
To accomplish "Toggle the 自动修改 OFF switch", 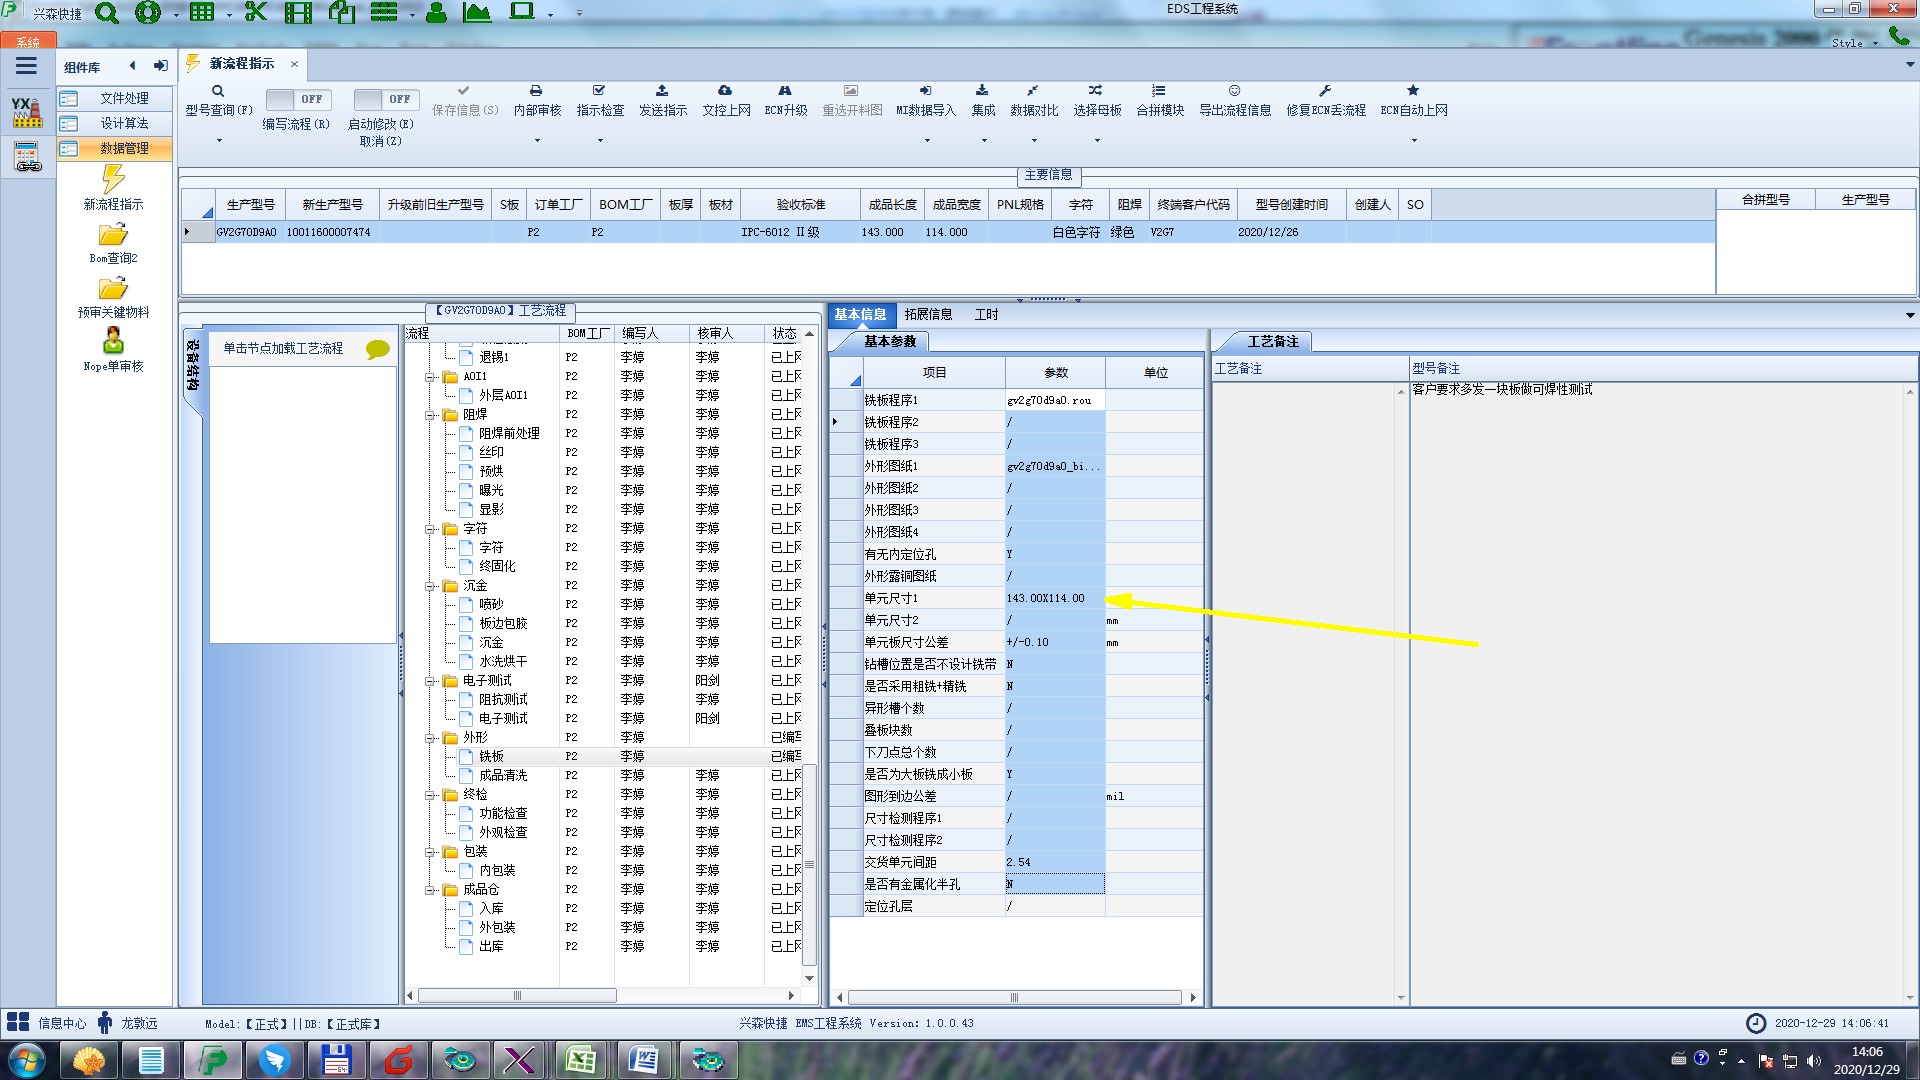I will click(385, 99).
